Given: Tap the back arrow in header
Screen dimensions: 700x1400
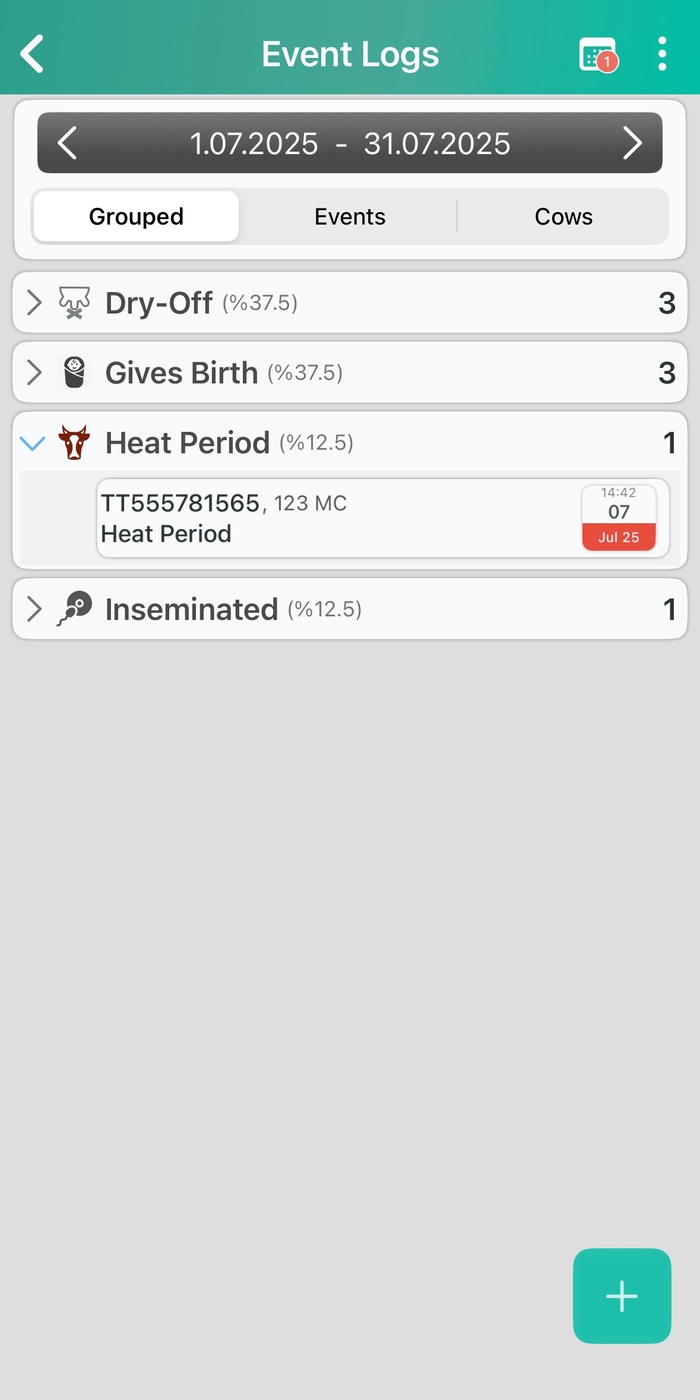Looking at the screenshot, I should point(33,54).
